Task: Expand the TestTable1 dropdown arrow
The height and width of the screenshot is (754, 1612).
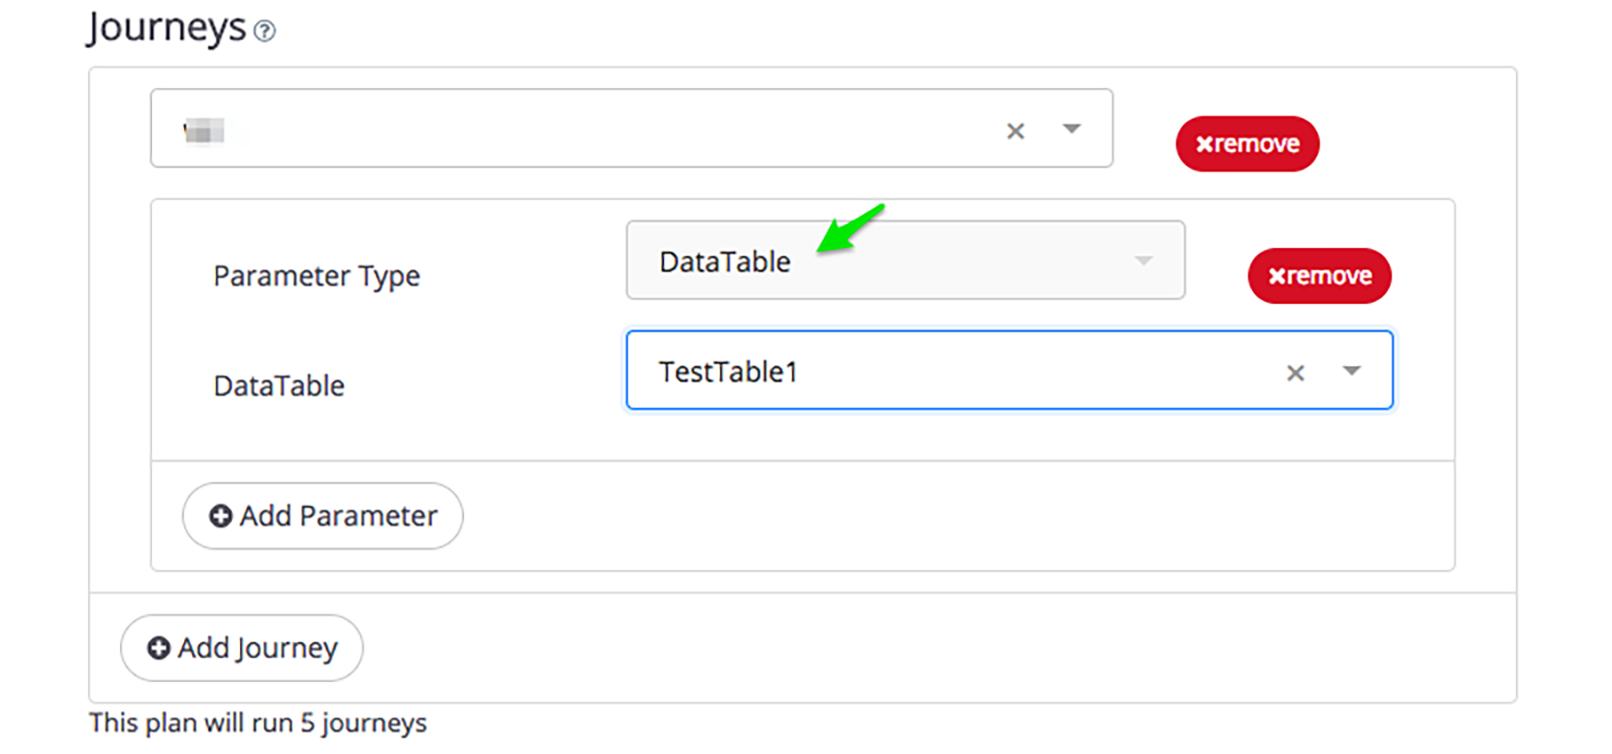Action: (1352, 371)
